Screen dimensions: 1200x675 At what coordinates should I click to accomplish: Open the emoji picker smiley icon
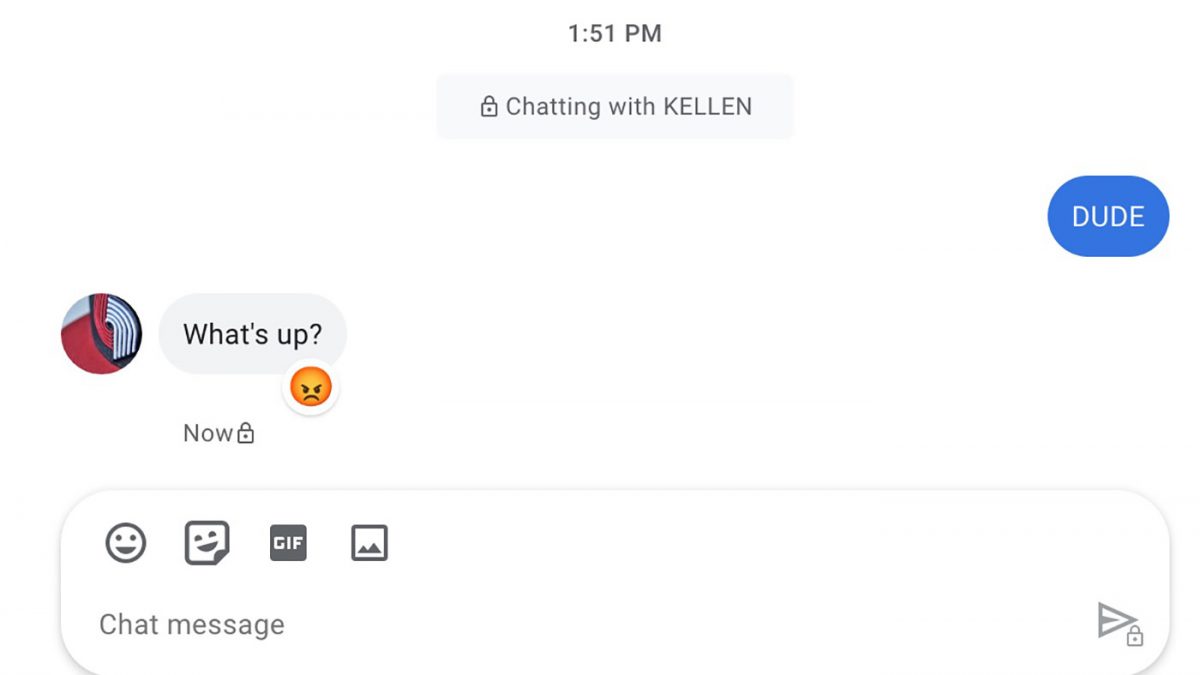coord(126,543)
